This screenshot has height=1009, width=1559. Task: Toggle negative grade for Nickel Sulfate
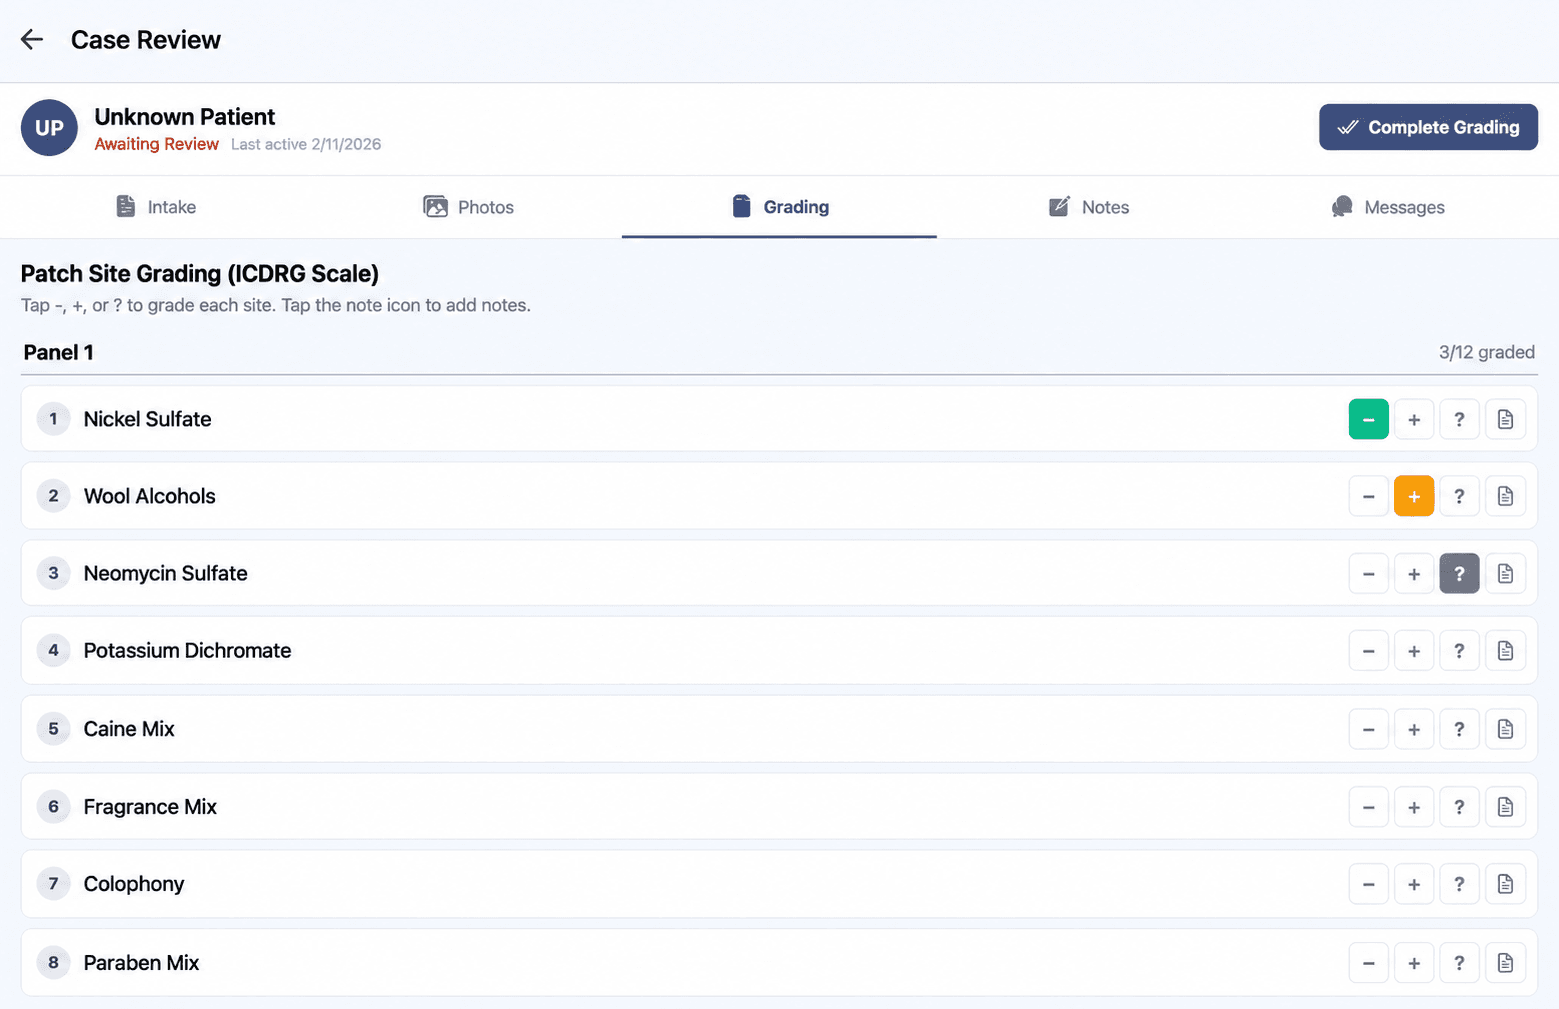click(x=1368, y=419)
